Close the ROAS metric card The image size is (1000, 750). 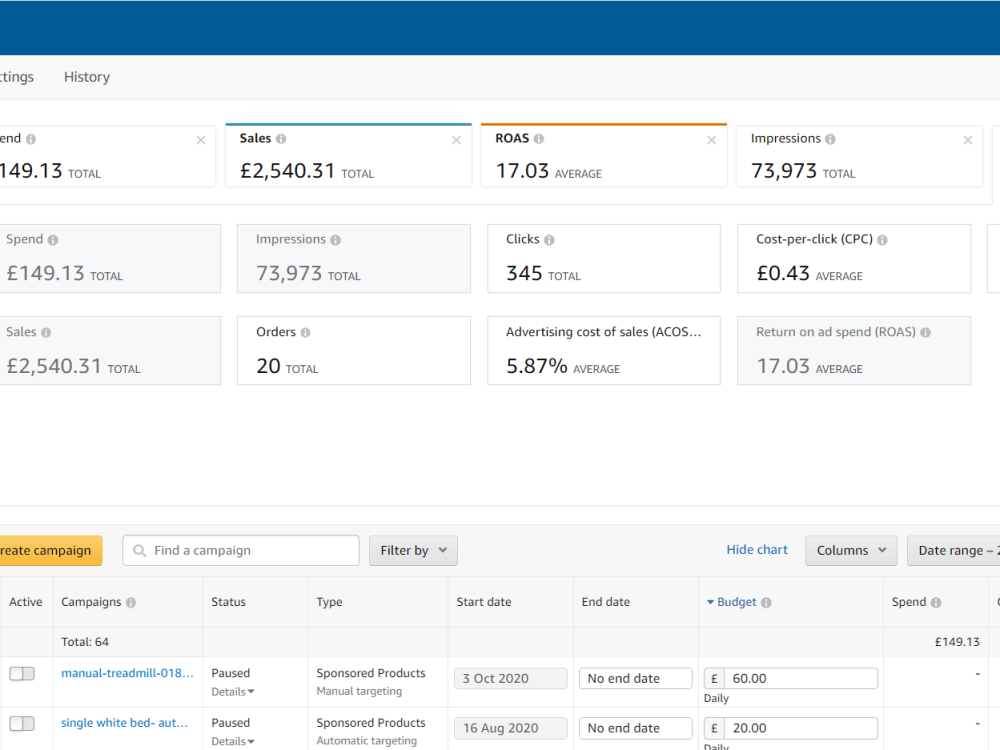712,140
